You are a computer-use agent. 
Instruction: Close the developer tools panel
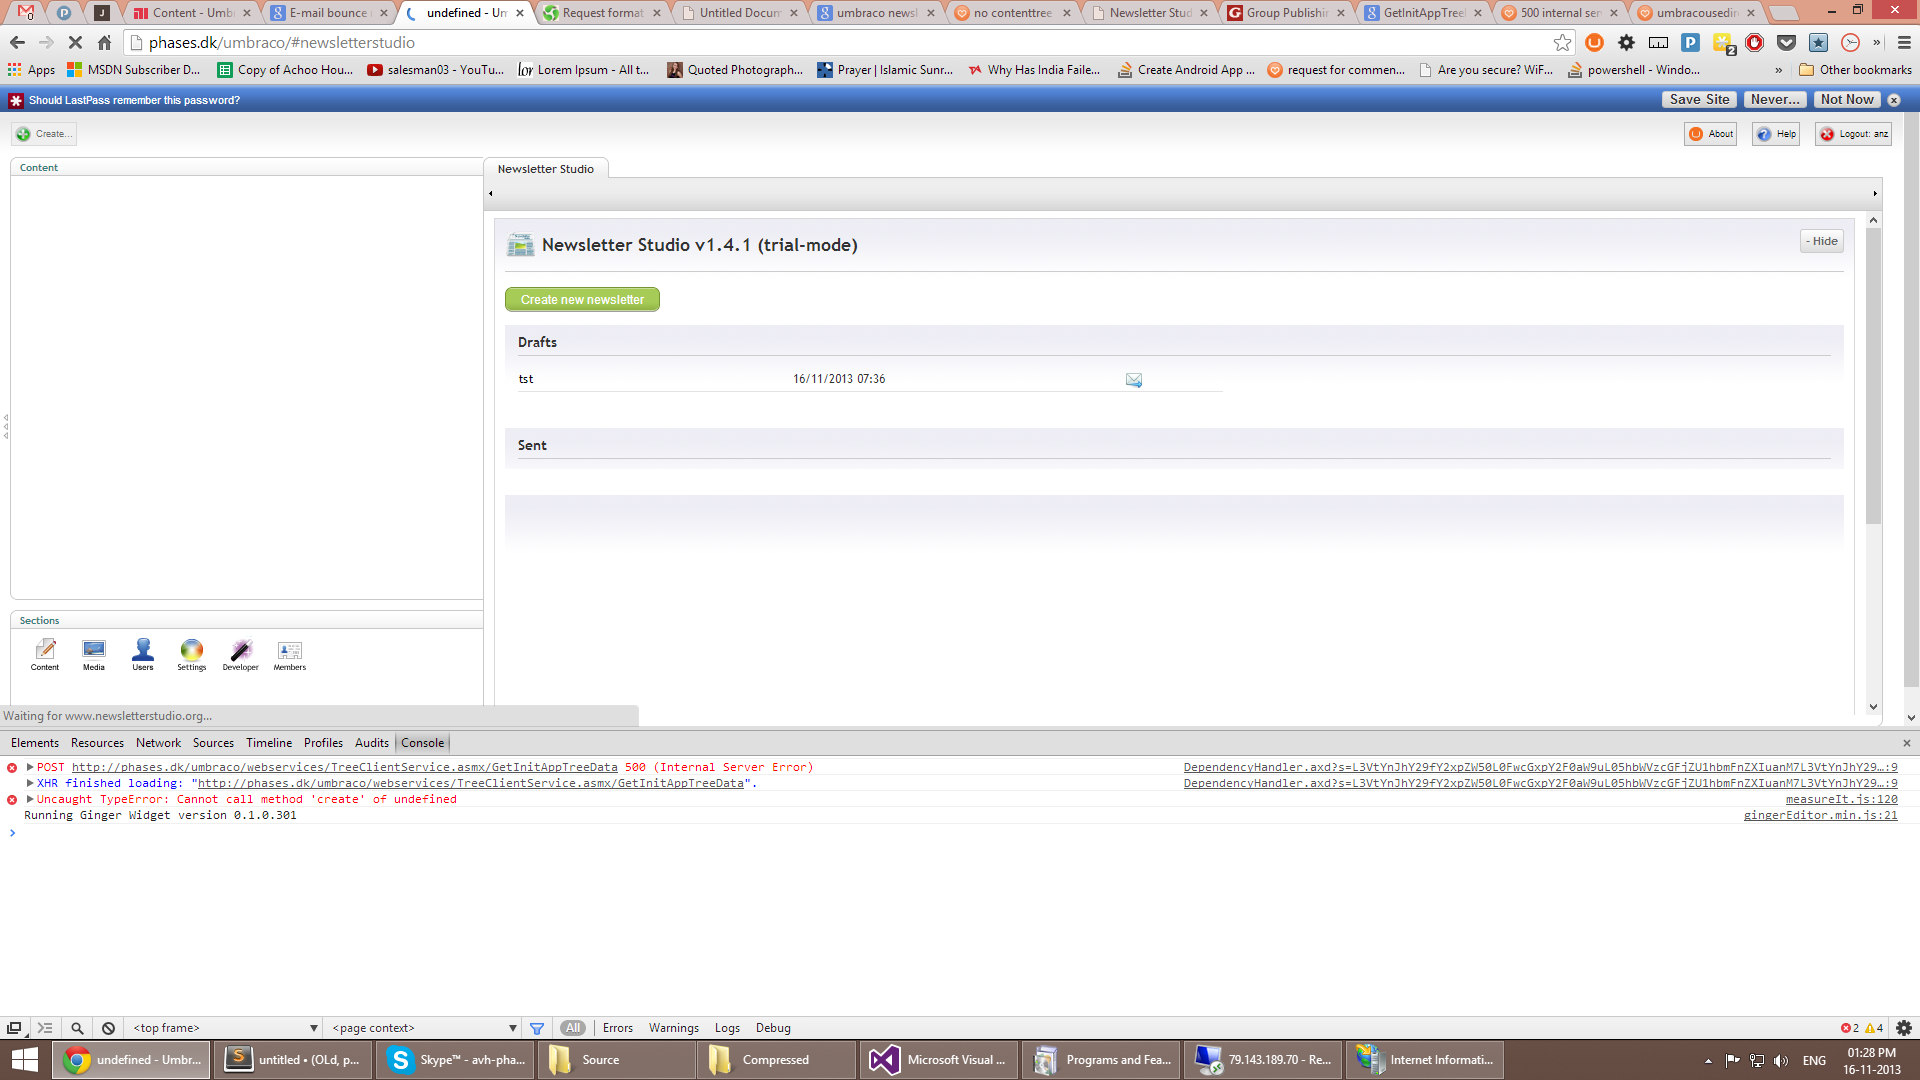coord(1907,743)
